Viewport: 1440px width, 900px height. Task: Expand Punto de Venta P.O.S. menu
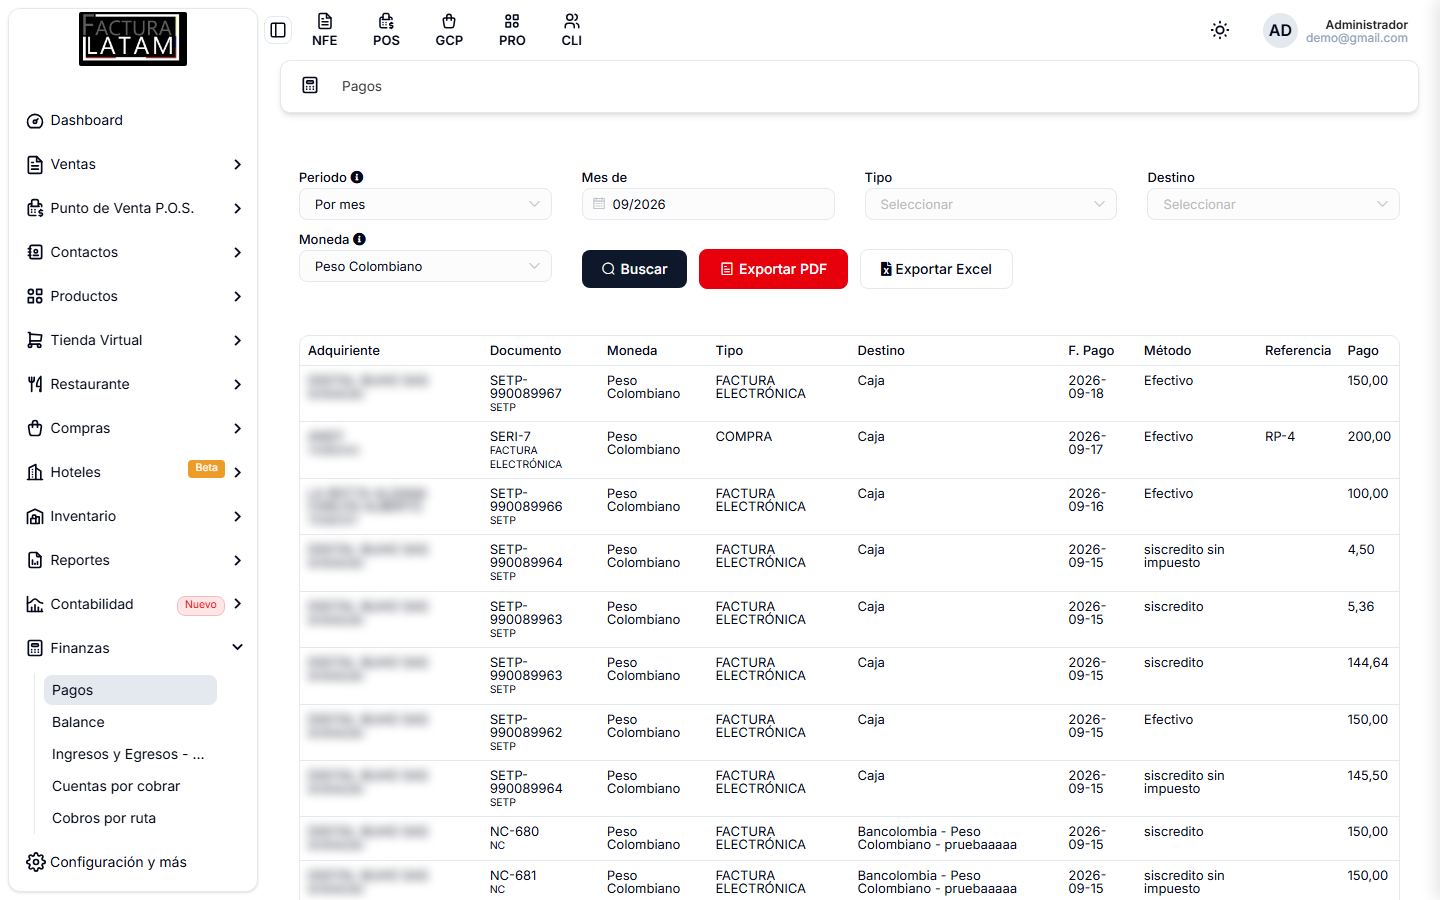[x=133, y=208]
